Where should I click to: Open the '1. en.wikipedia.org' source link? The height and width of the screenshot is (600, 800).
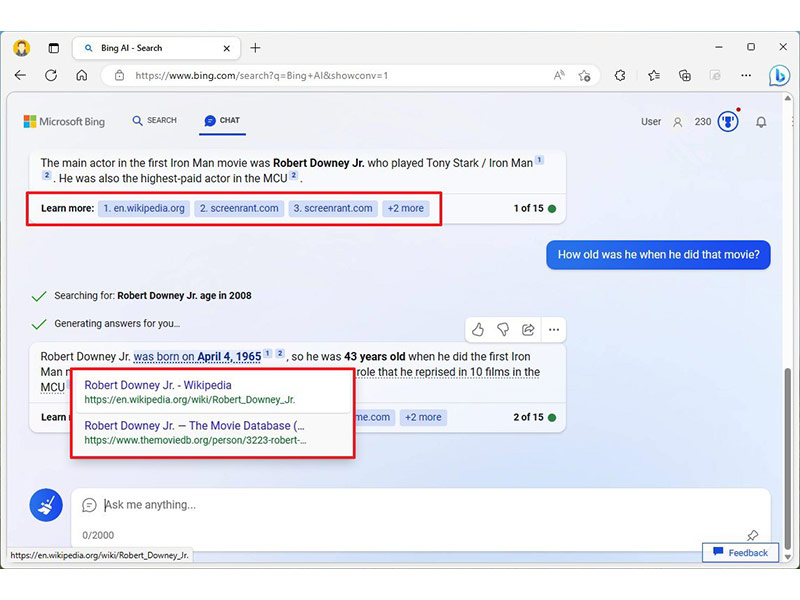pyautogui.click(x=143, y=208)
